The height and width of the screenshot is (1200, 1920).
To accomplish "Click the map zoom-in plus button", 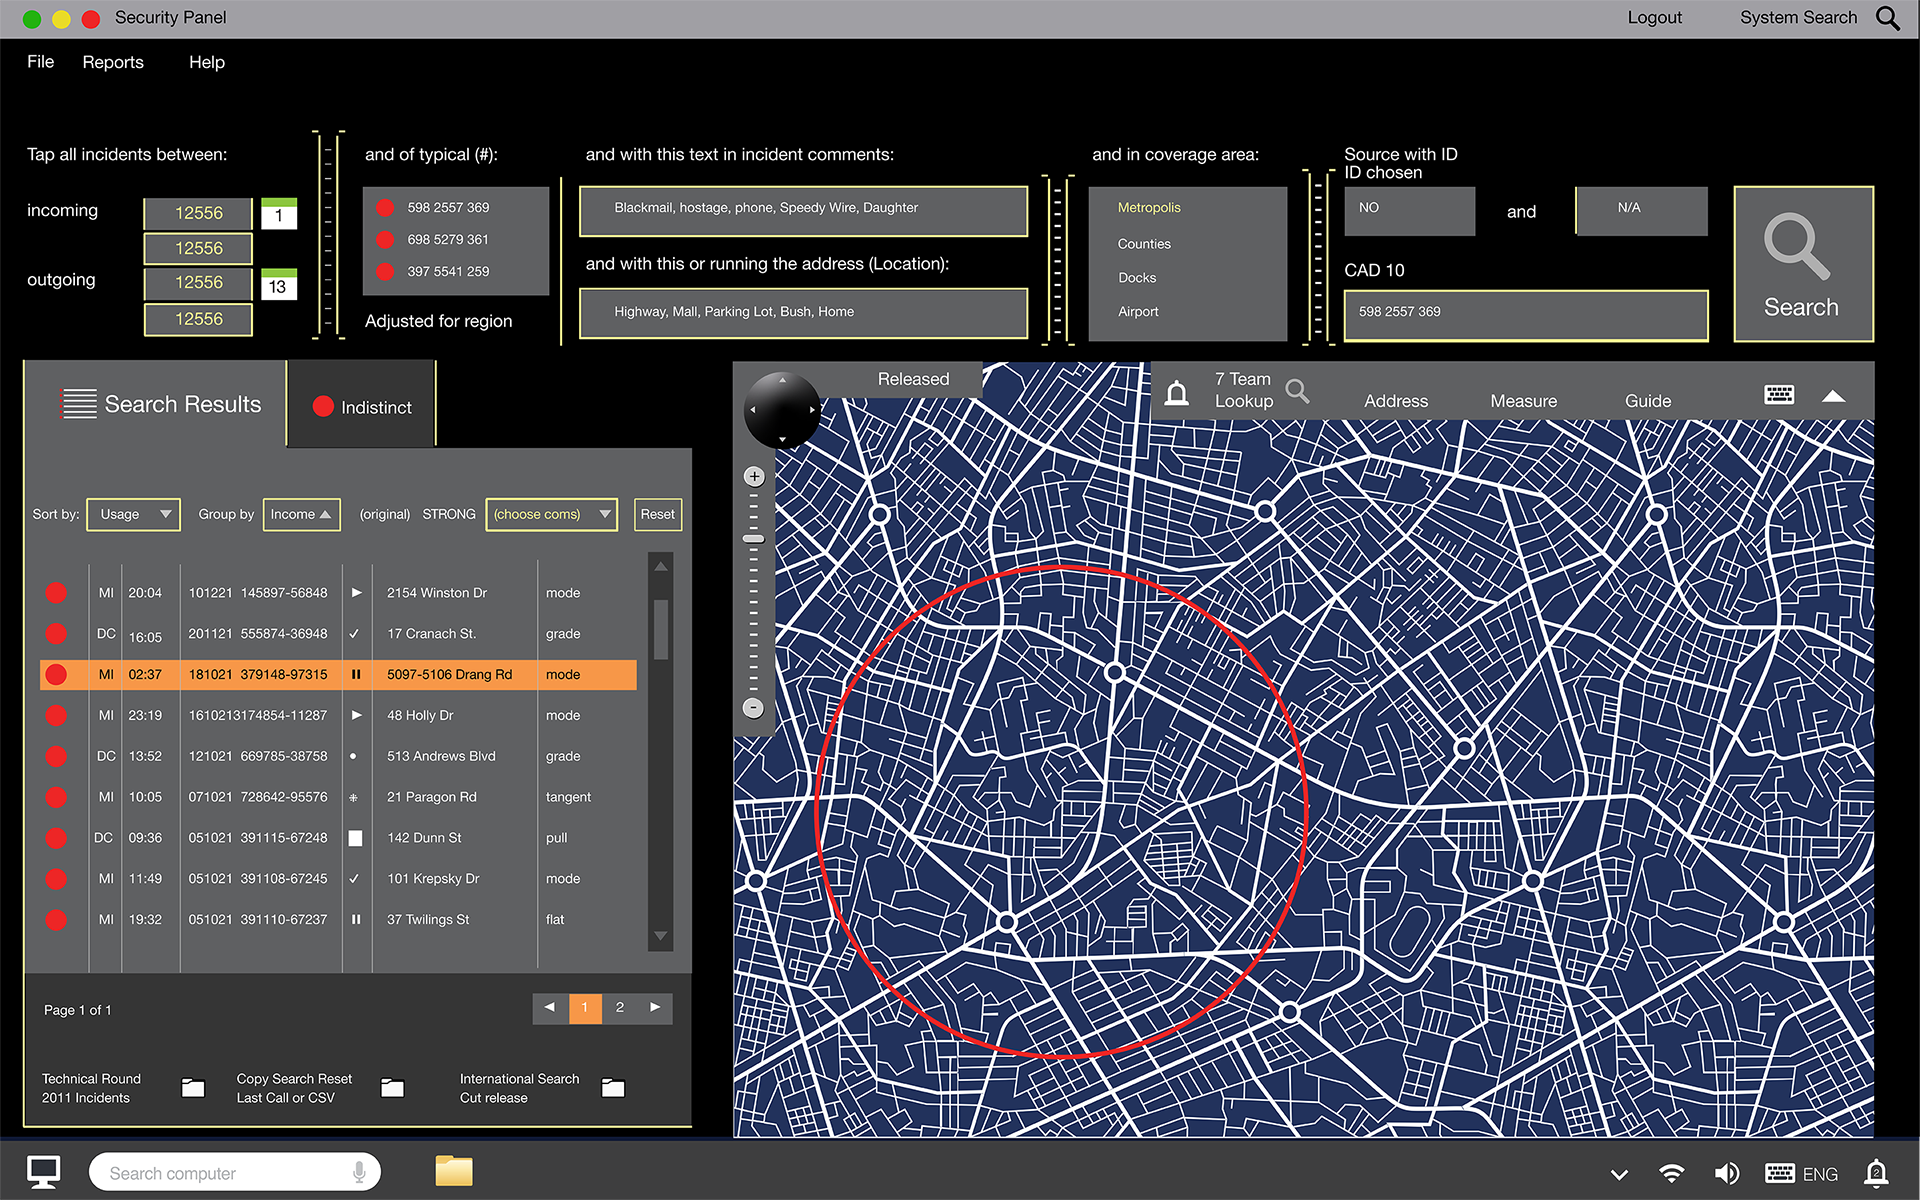I will pos(754,477).
